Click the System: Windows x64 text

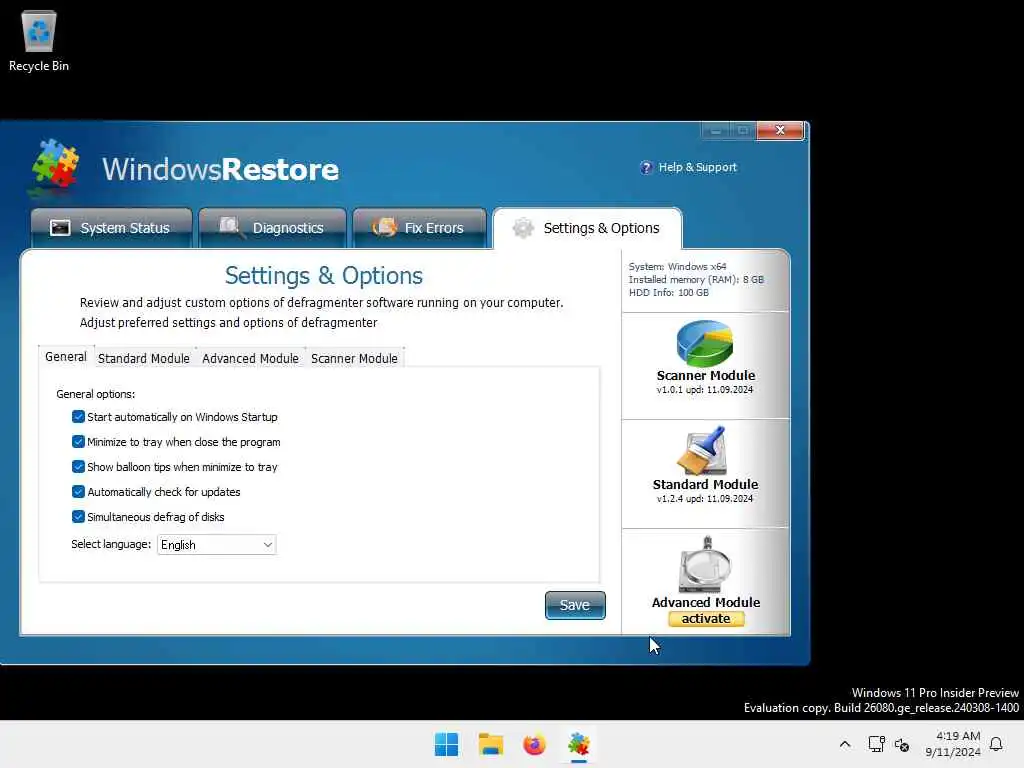(677, 266)
